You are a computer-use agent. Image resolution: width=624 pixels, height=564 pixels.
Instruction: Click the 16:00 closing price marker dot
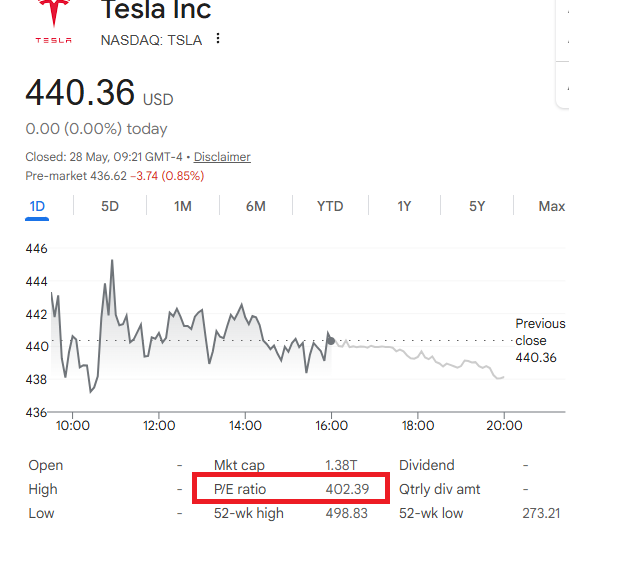tap(331, 341)
